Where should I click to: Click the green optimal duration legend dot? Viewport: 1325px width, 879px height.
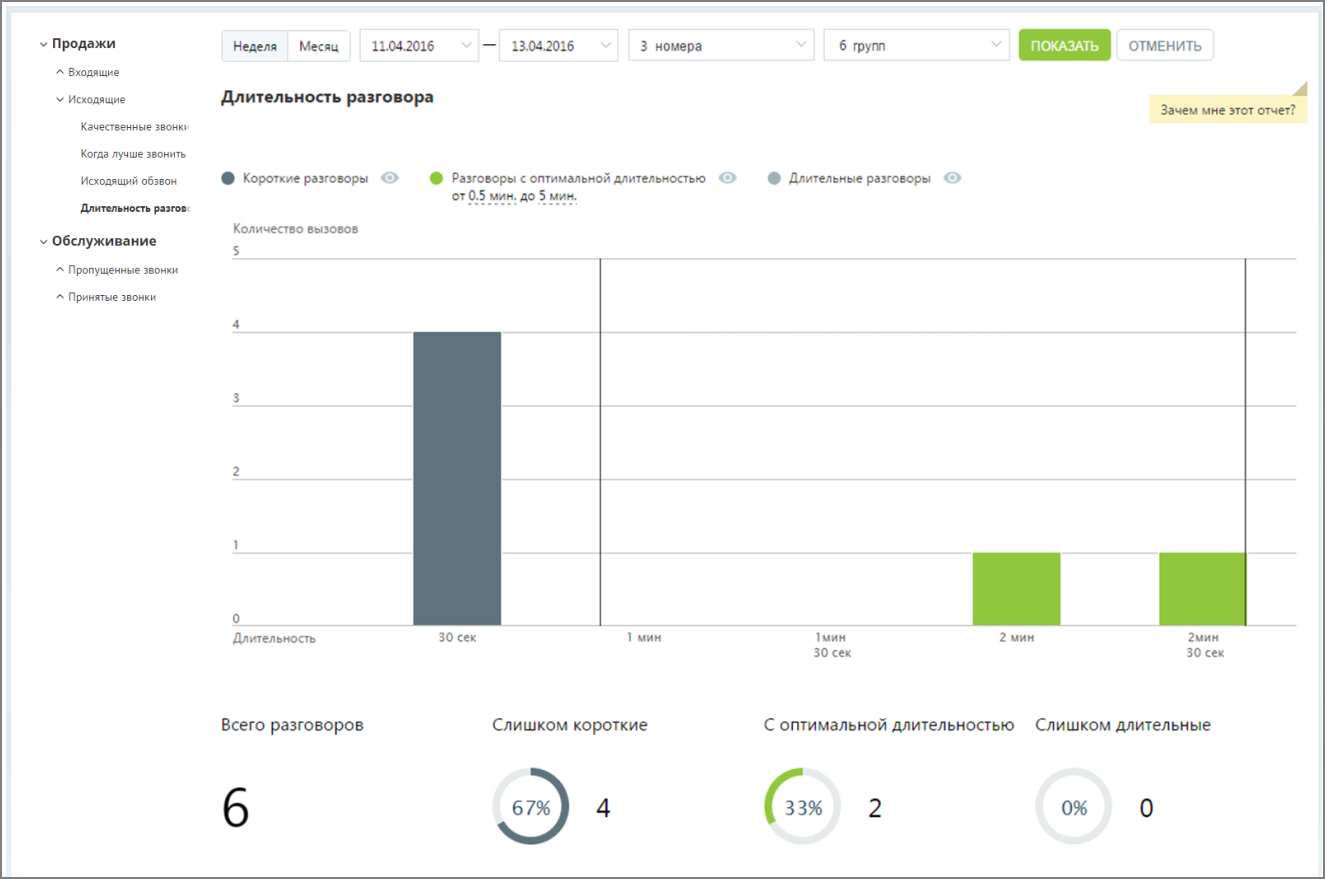point(436,178)
